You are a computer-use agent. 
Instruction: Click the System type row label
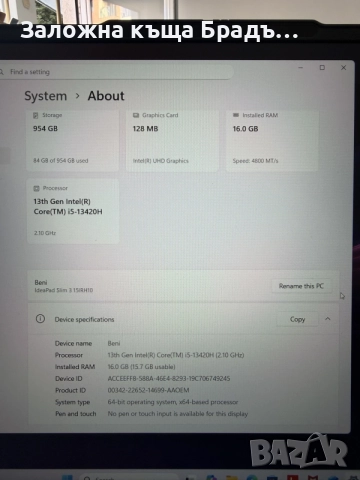[72, 402]
